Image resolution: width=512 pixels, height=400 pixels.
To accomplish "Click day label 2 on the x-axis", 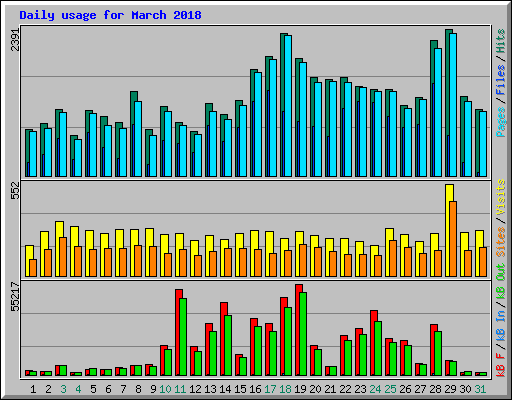I will (x=48, y=389).
